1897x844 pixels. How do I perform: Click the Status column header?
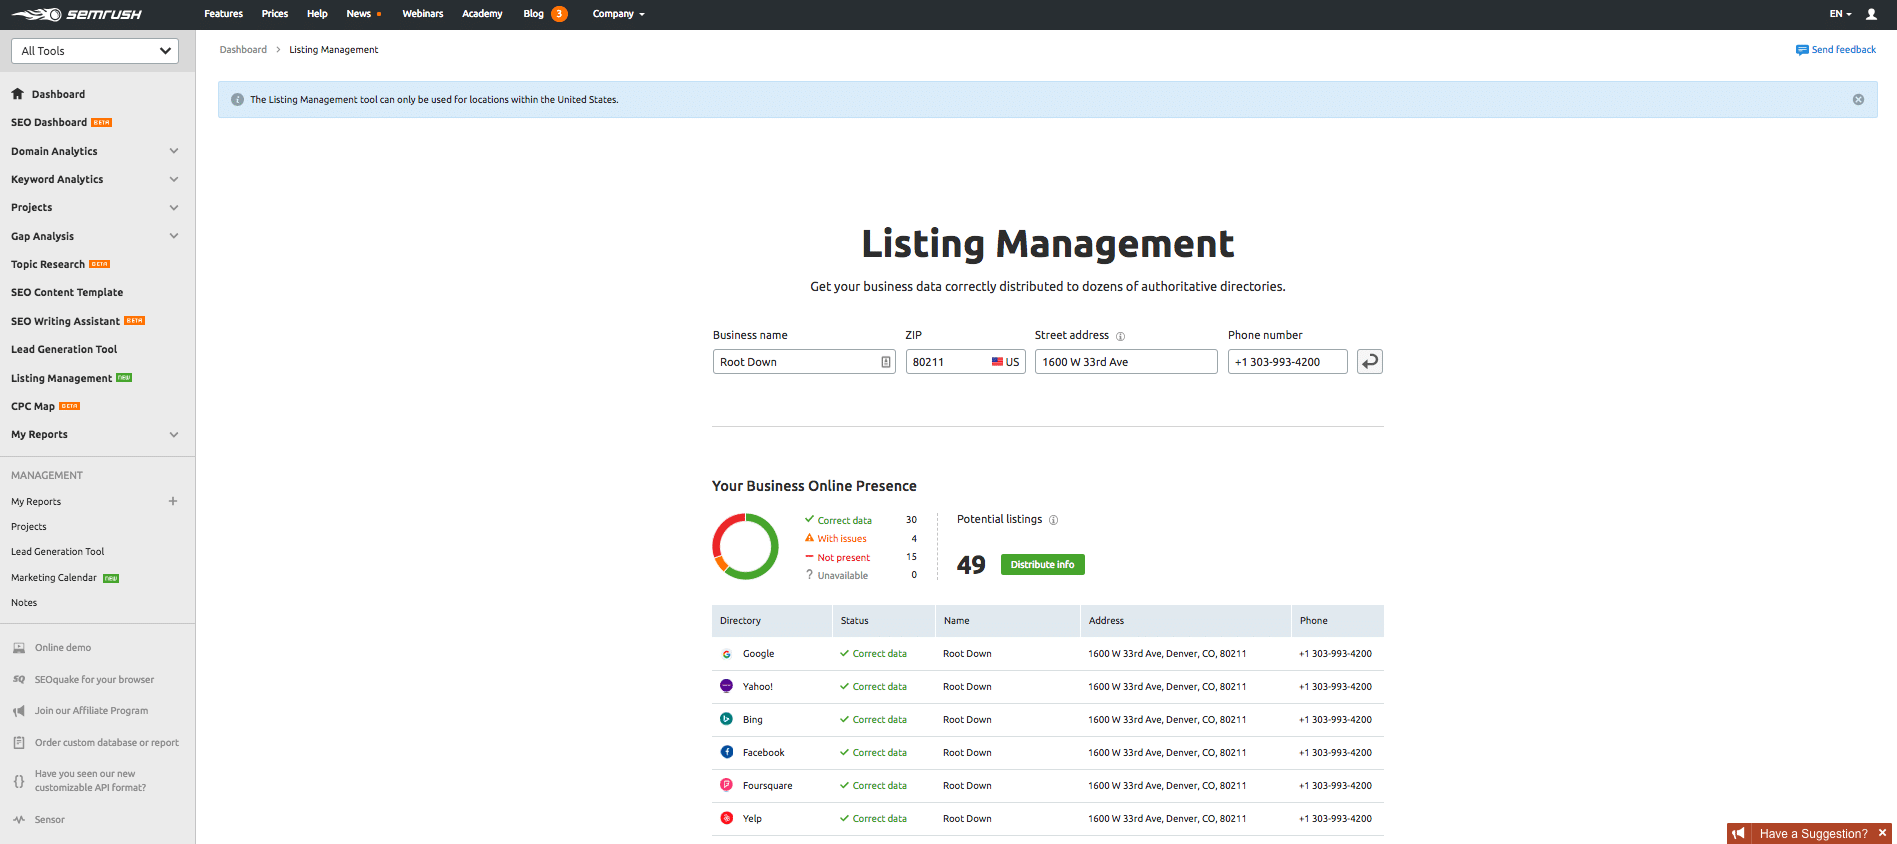point(884,621)
